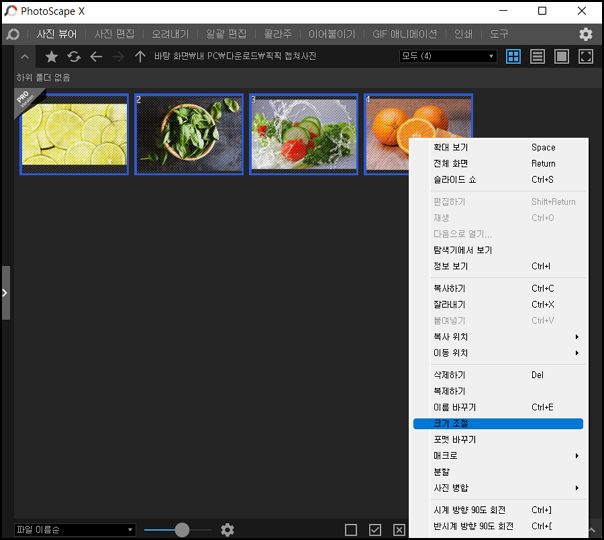
Task: Switch to the 사진 편집 tab
Action: tap(114, 34)
